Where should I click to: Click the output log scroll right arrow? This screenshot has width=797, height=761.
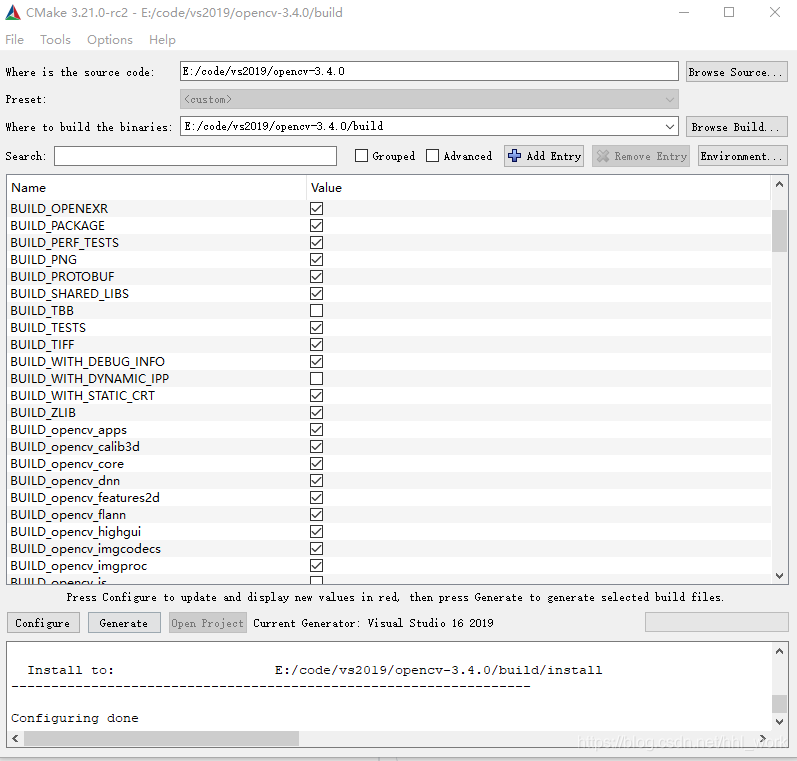pos(763,738)
